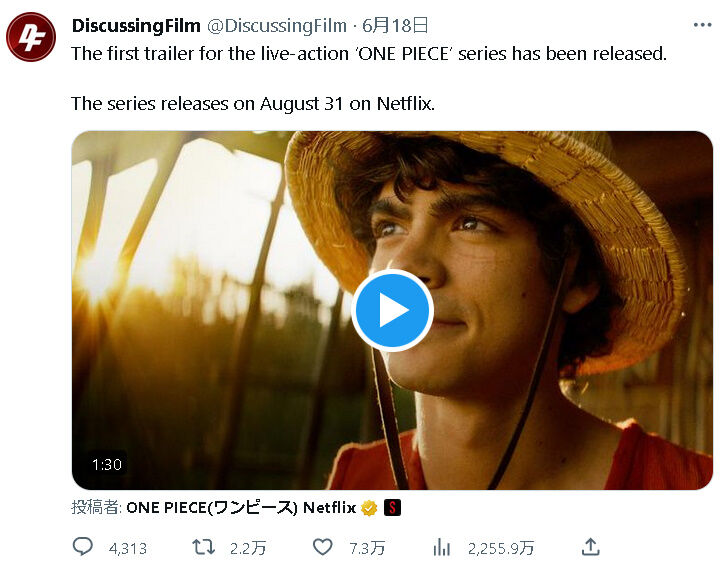Click the 2,255.9万 views count

[500, 548]
